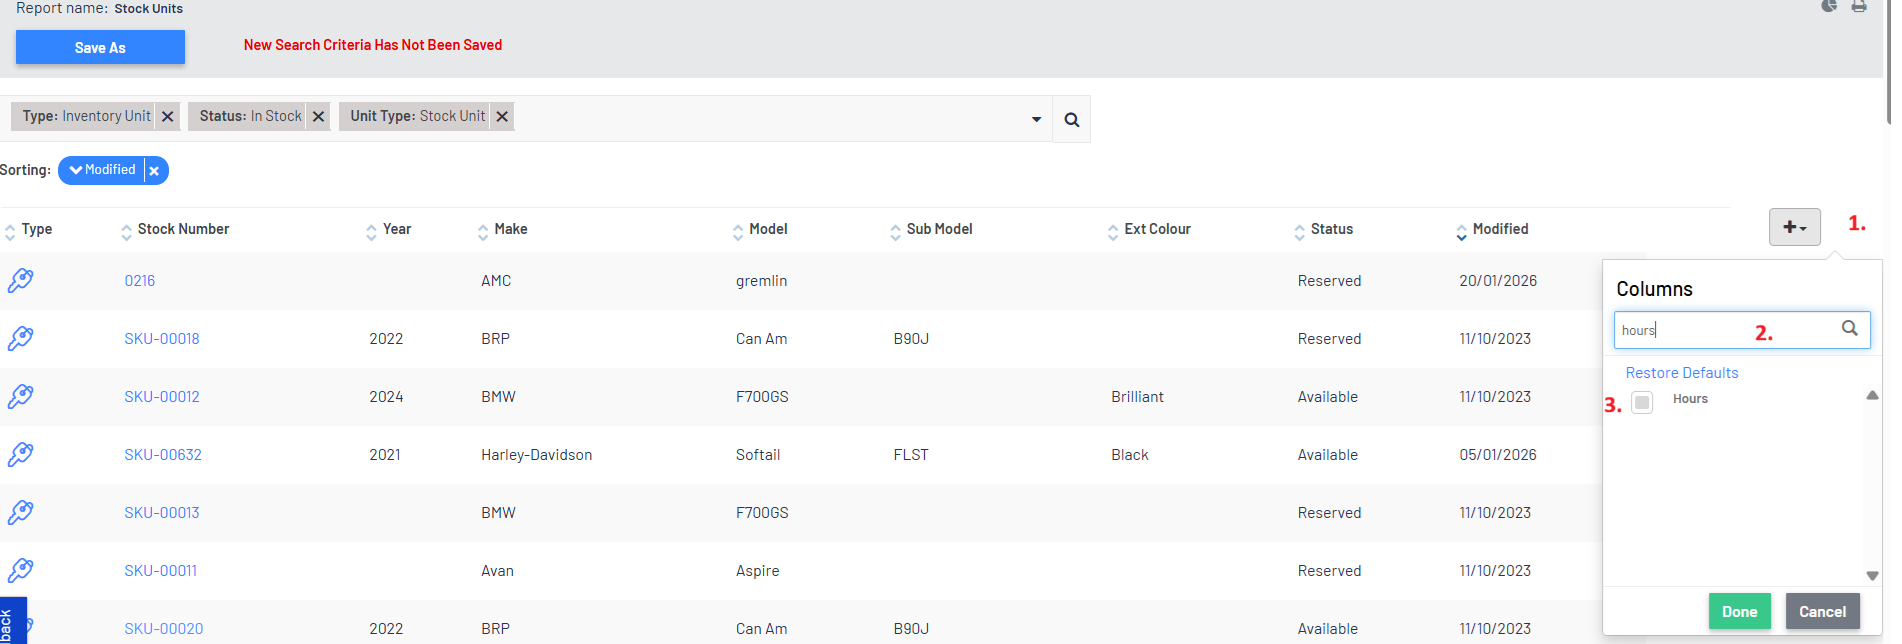The image size is (1902, 644).
Task: Remove the Unit Type: Stock Unit filter
Action: (x=502, y=117)
